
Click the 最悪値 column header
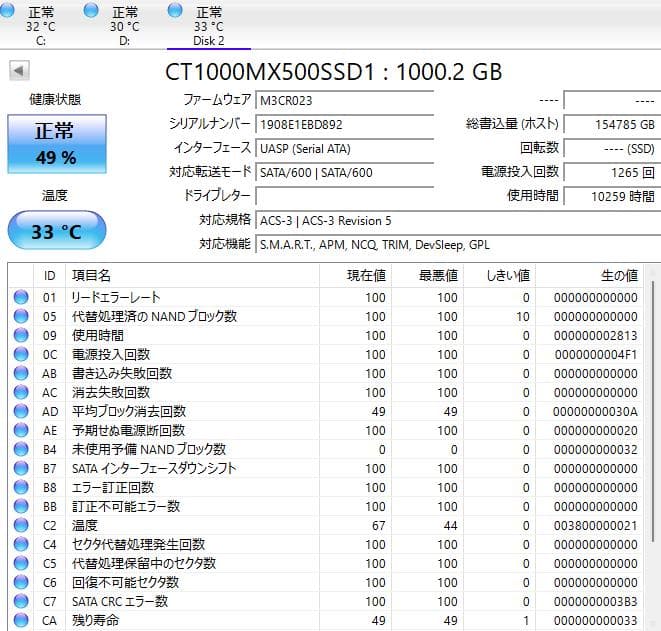tap(427, 276)
